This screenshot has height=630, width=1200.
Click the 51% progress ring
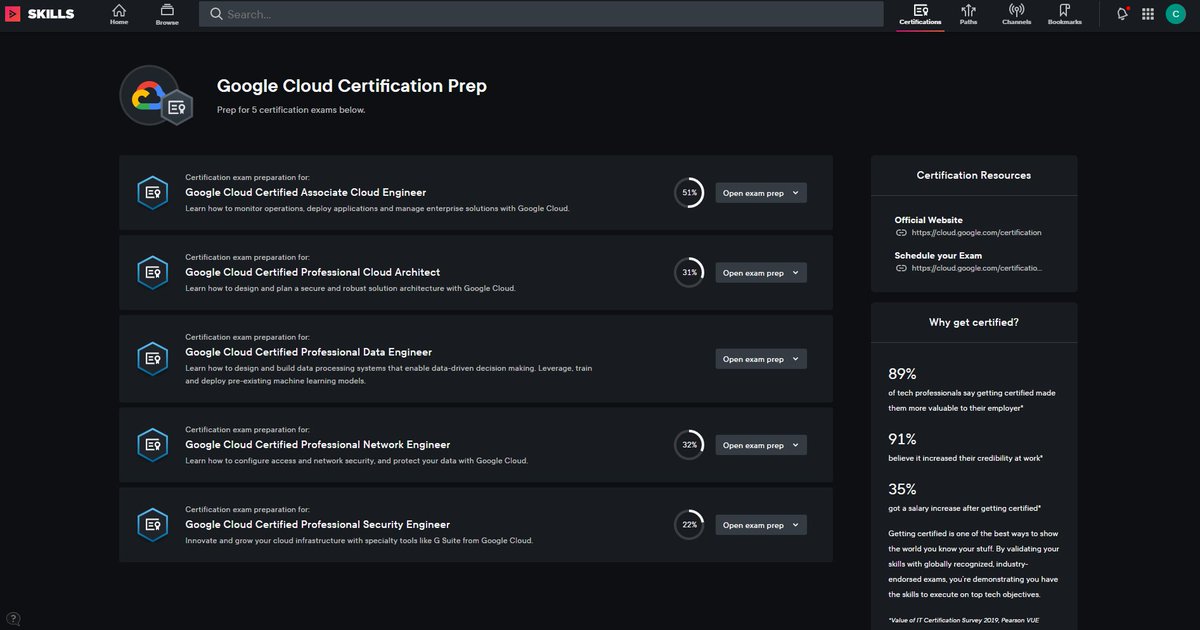[689, 193]
